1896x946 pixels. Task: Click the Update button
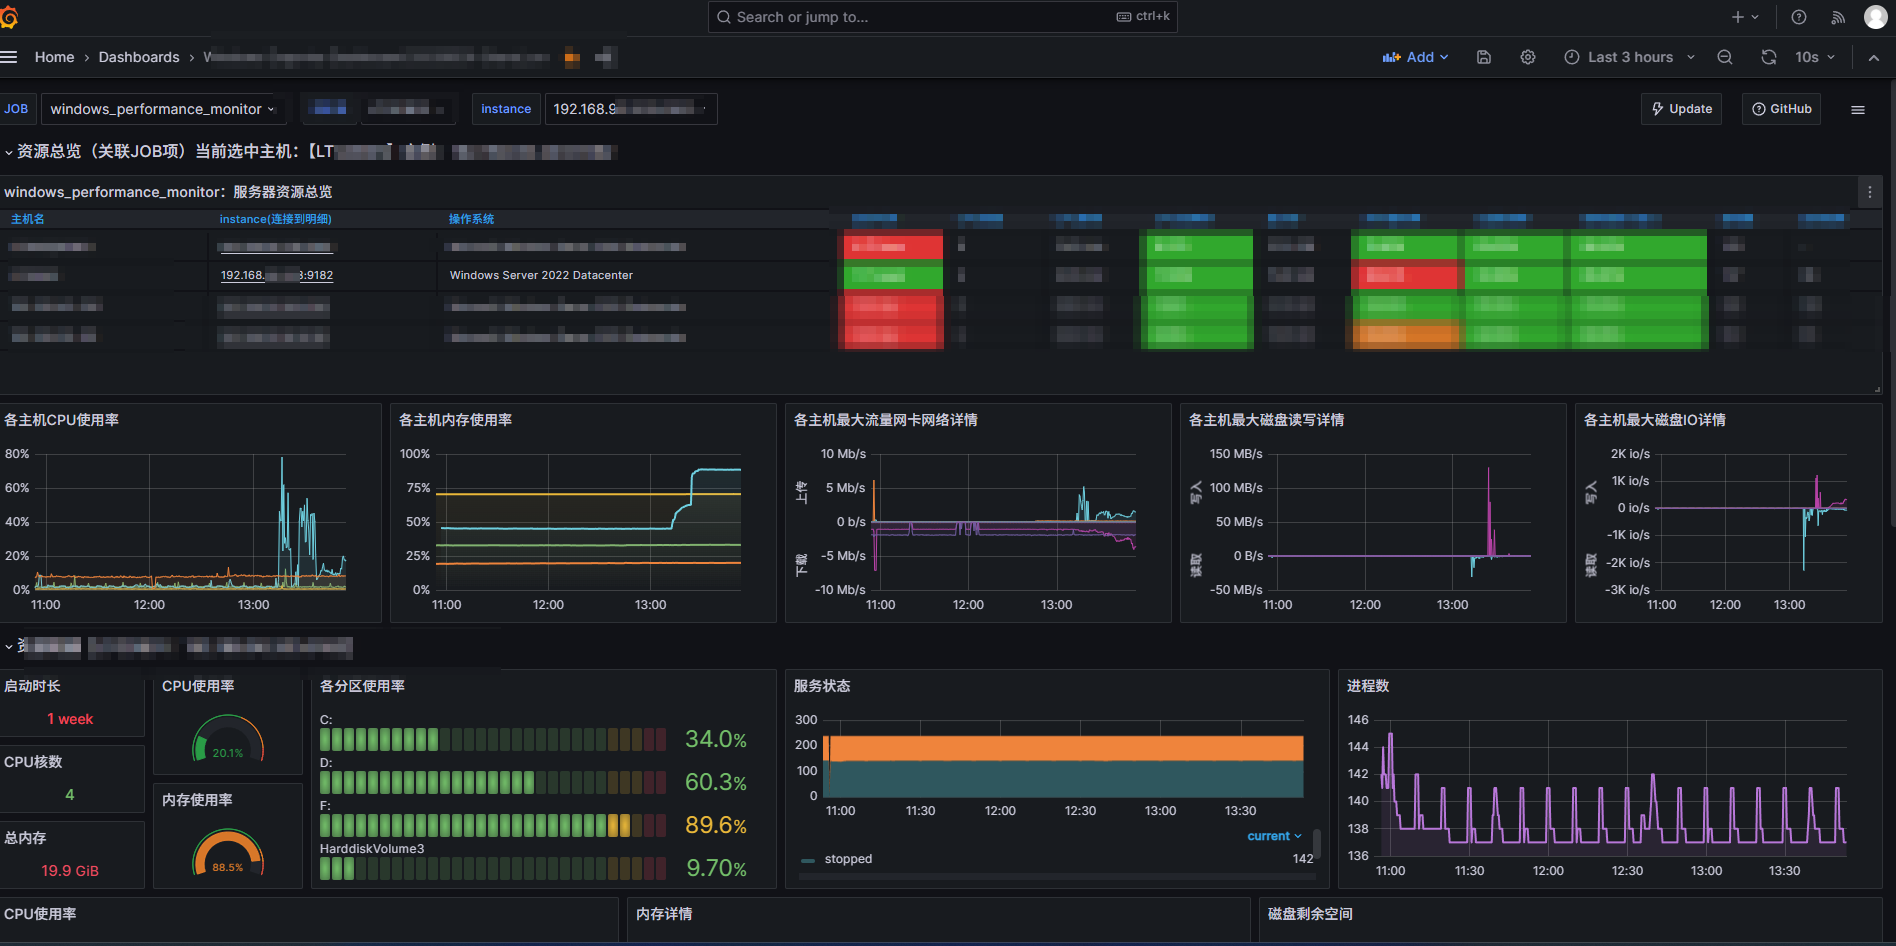[1681, 109]
